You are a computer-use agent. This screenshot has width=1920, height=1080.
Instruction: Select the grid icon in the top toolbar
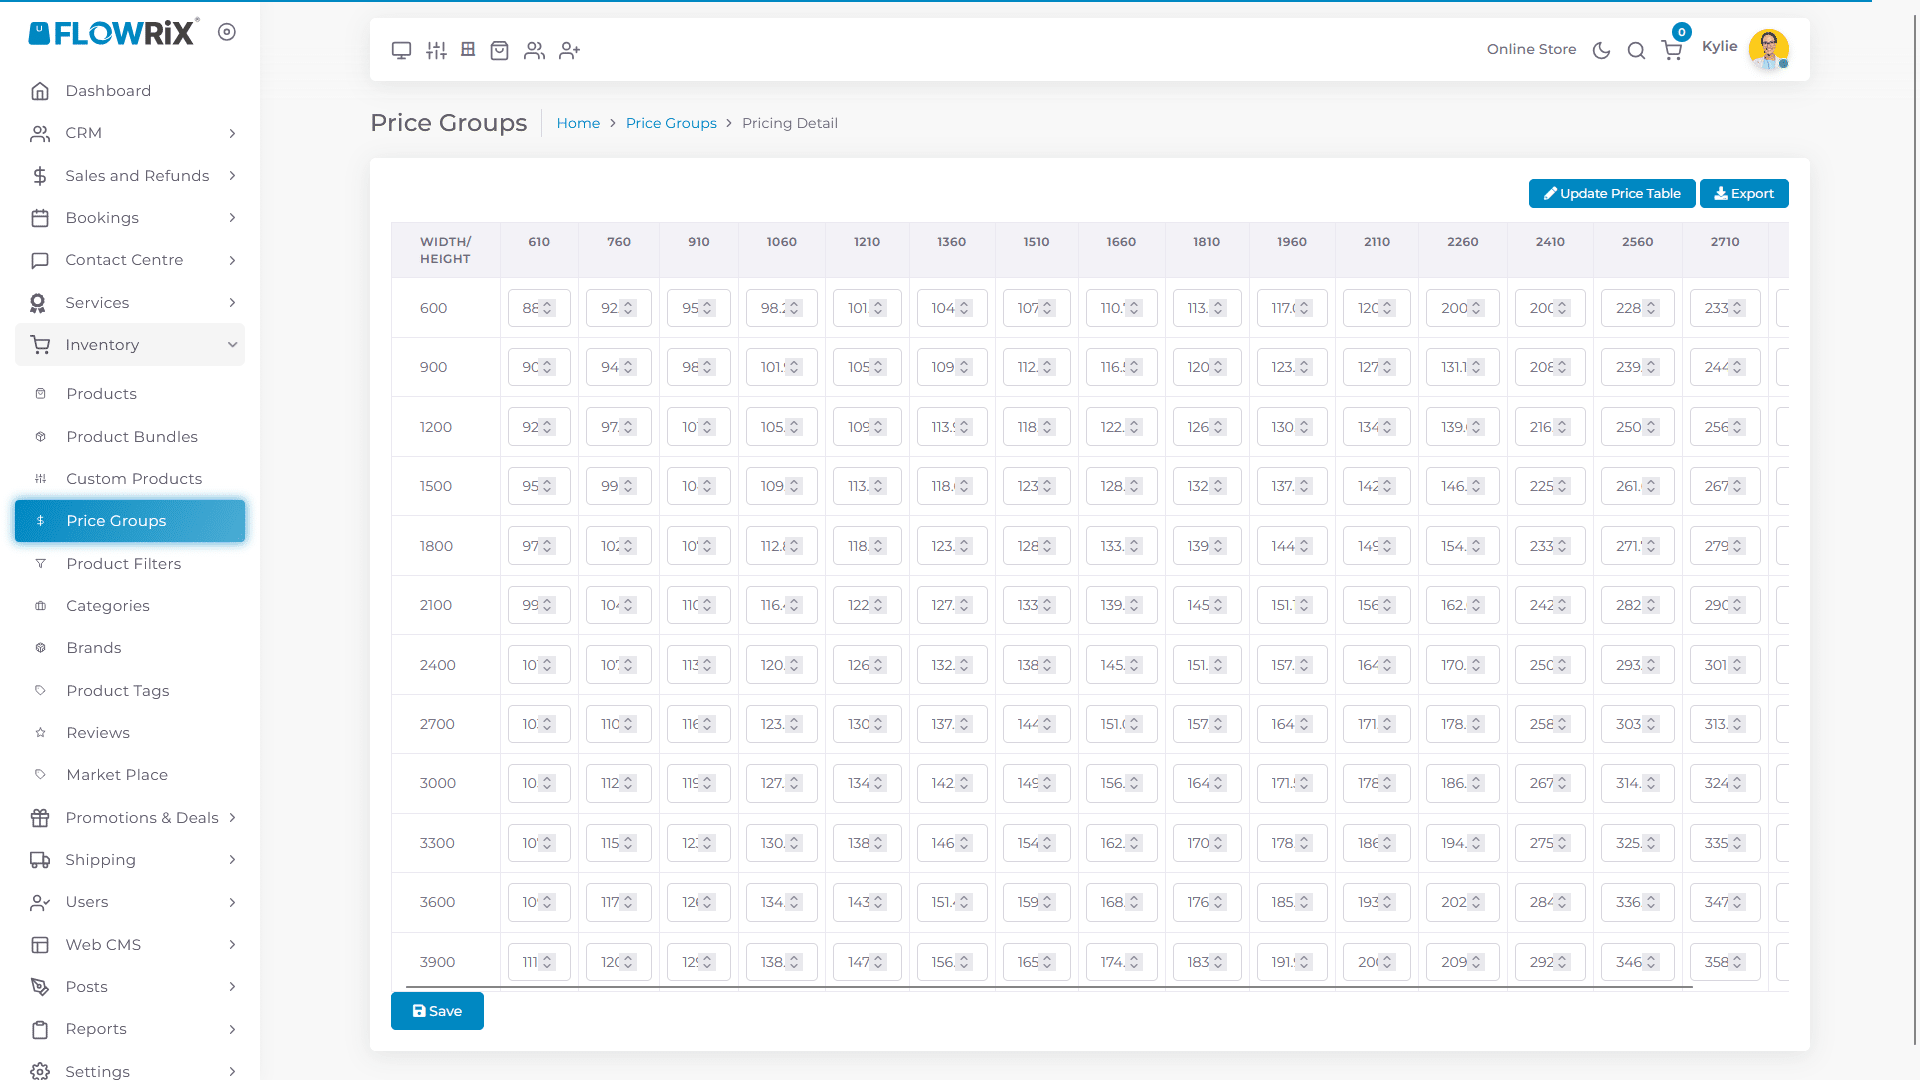[467, 49]
